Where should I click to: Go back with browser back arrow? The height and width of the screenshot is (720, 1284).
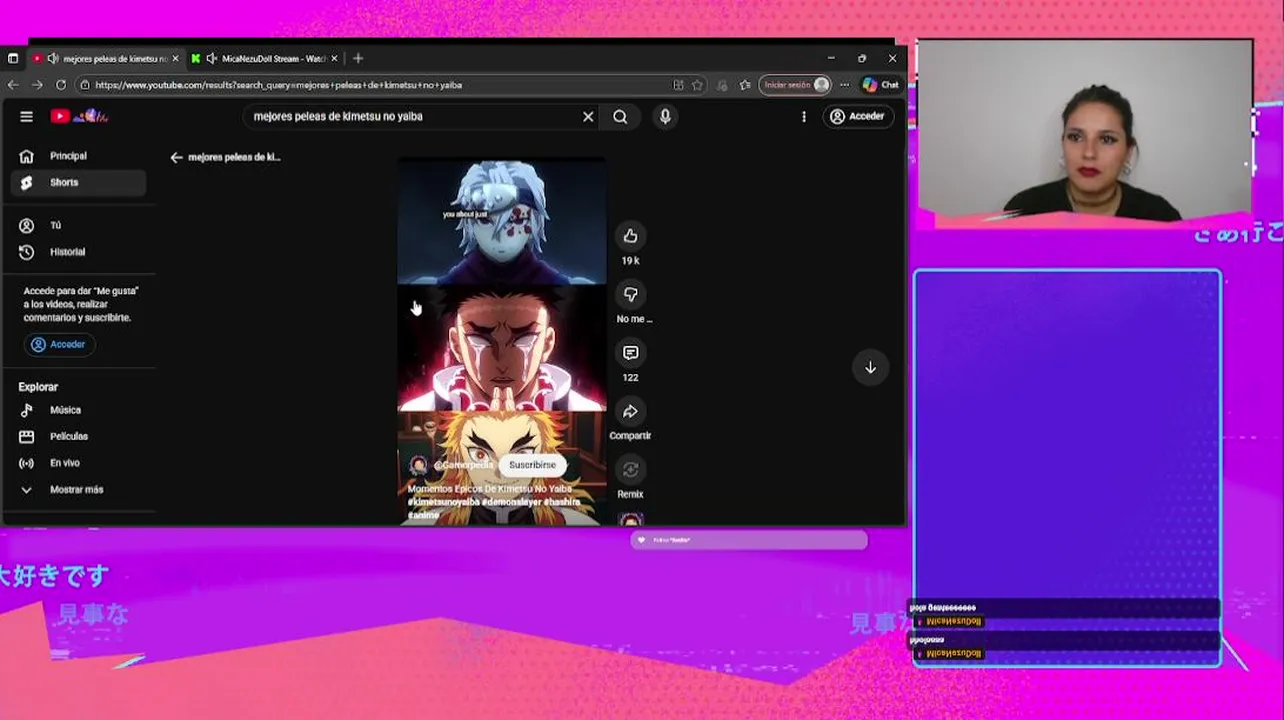click(14, 85)
